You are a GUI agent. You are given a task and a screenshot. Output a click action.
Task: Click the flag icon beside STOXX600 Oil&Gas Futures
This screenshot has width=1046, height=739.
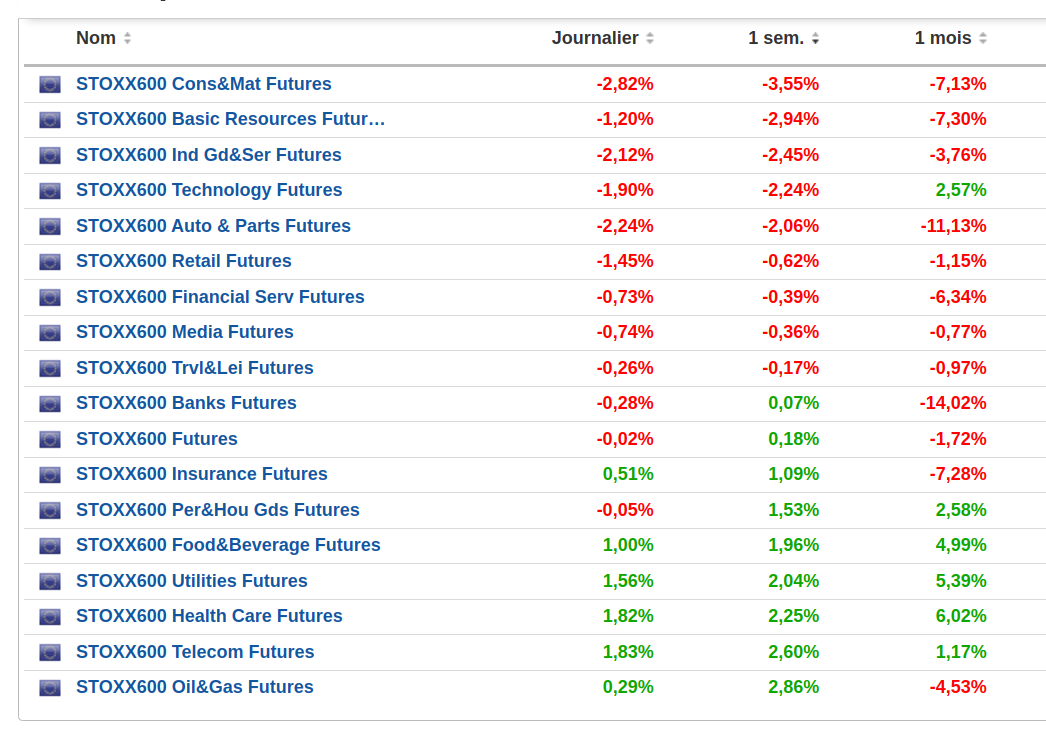[50, 688]
